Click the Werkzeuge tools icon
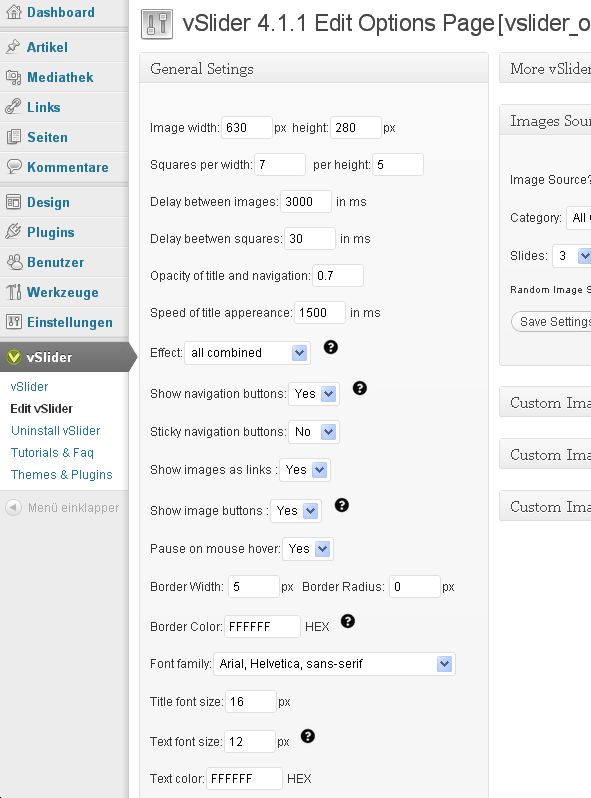 (14, 292)
